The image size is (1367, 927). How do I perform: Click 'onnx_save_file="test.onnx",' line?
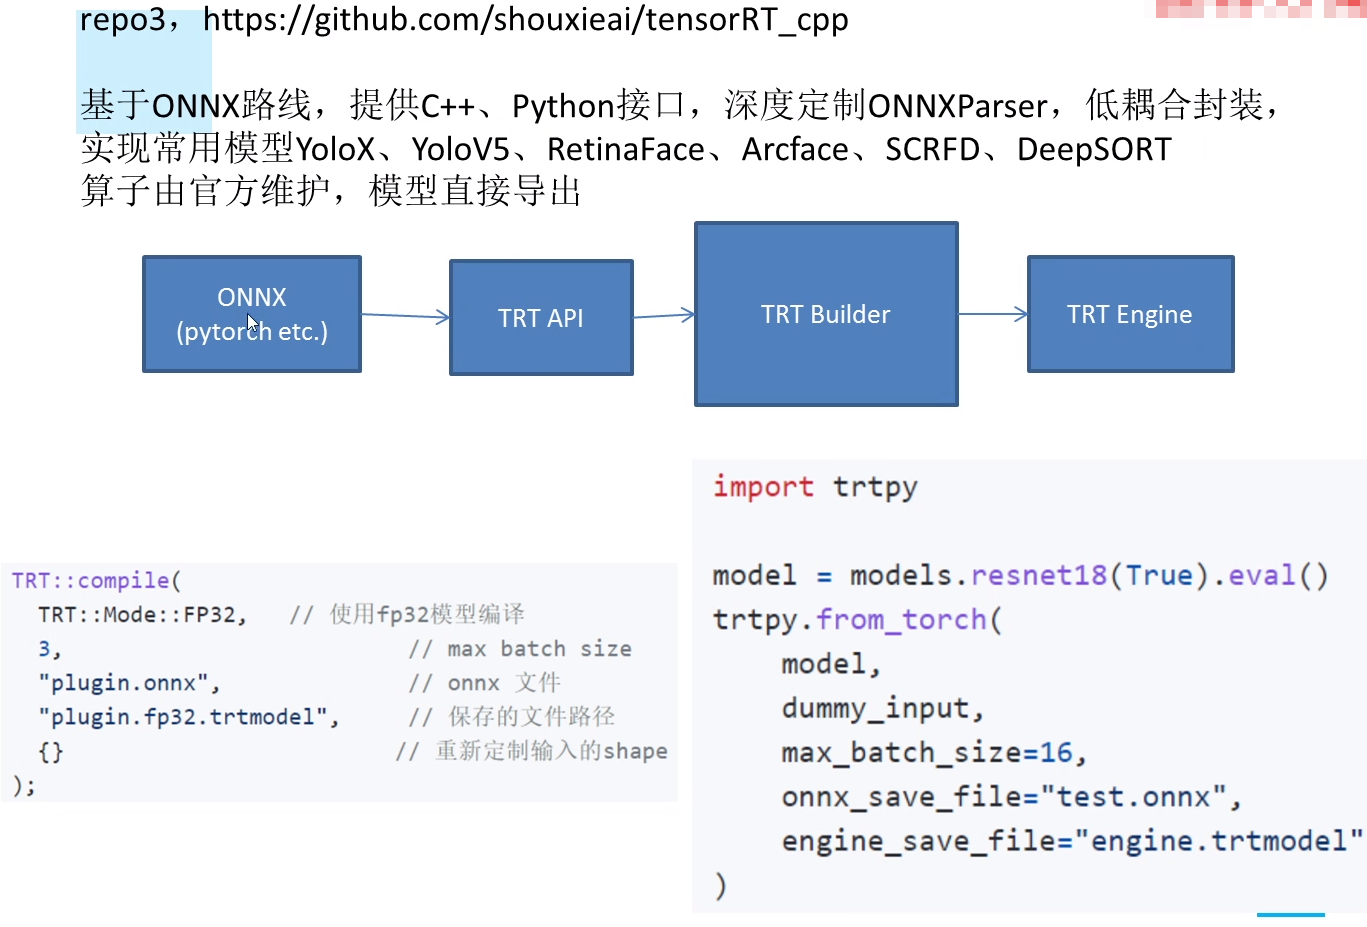[x=1011, y=797]
